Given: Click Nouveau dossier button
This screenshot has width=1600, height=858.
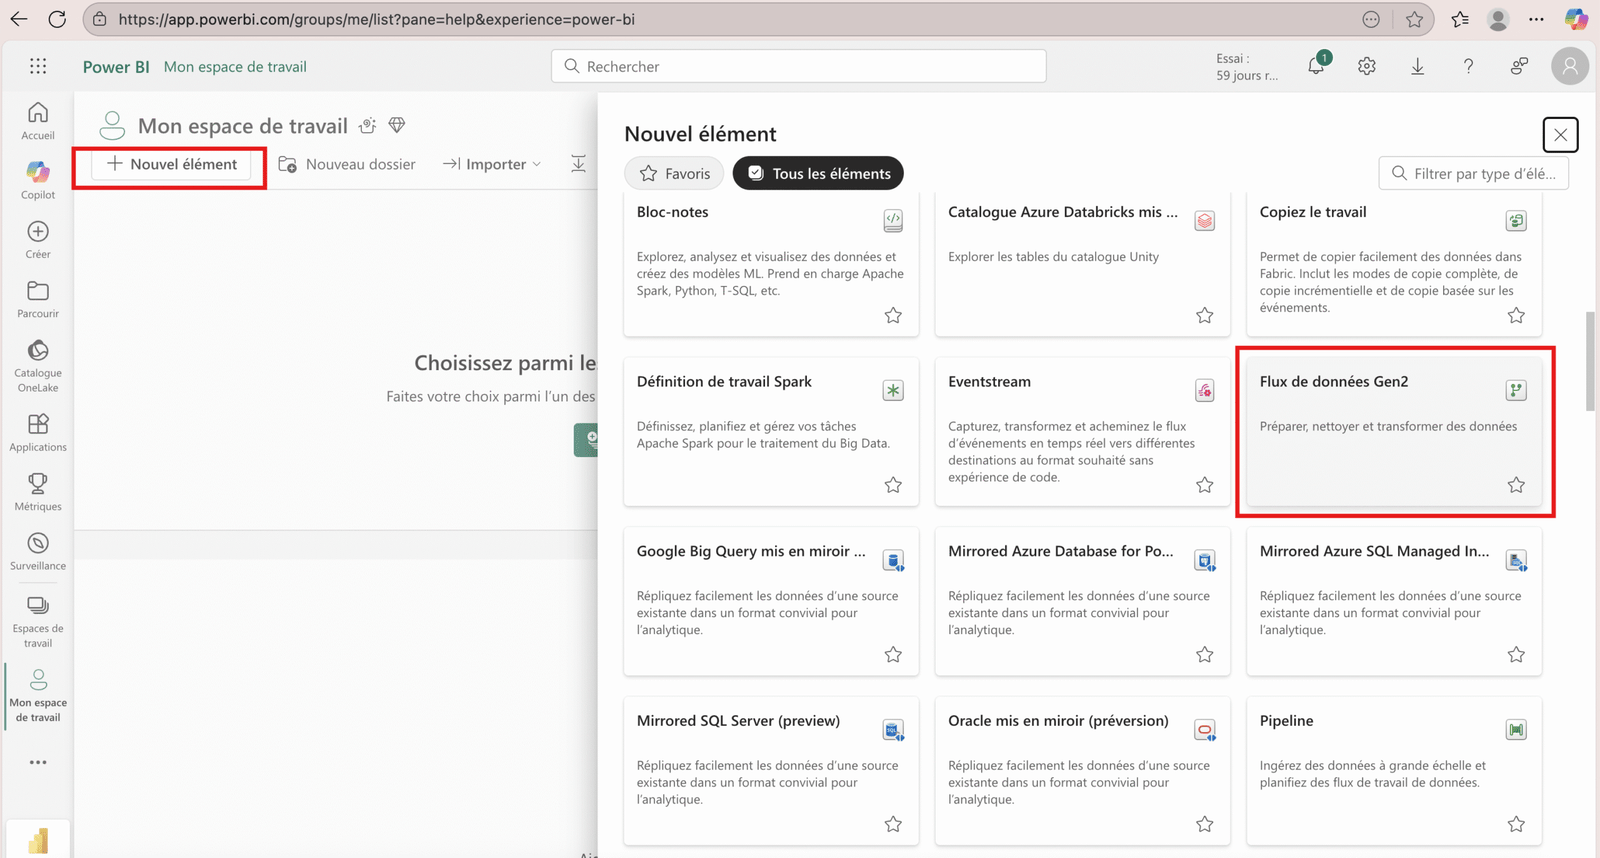Looking at the screenshot, I should (x=347, y=164).
